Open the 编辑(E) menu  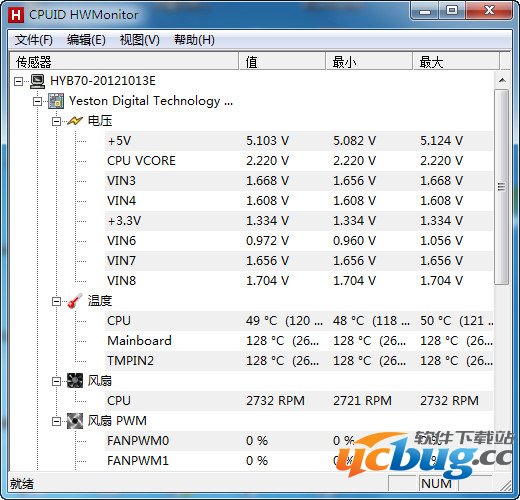(86, 40)
